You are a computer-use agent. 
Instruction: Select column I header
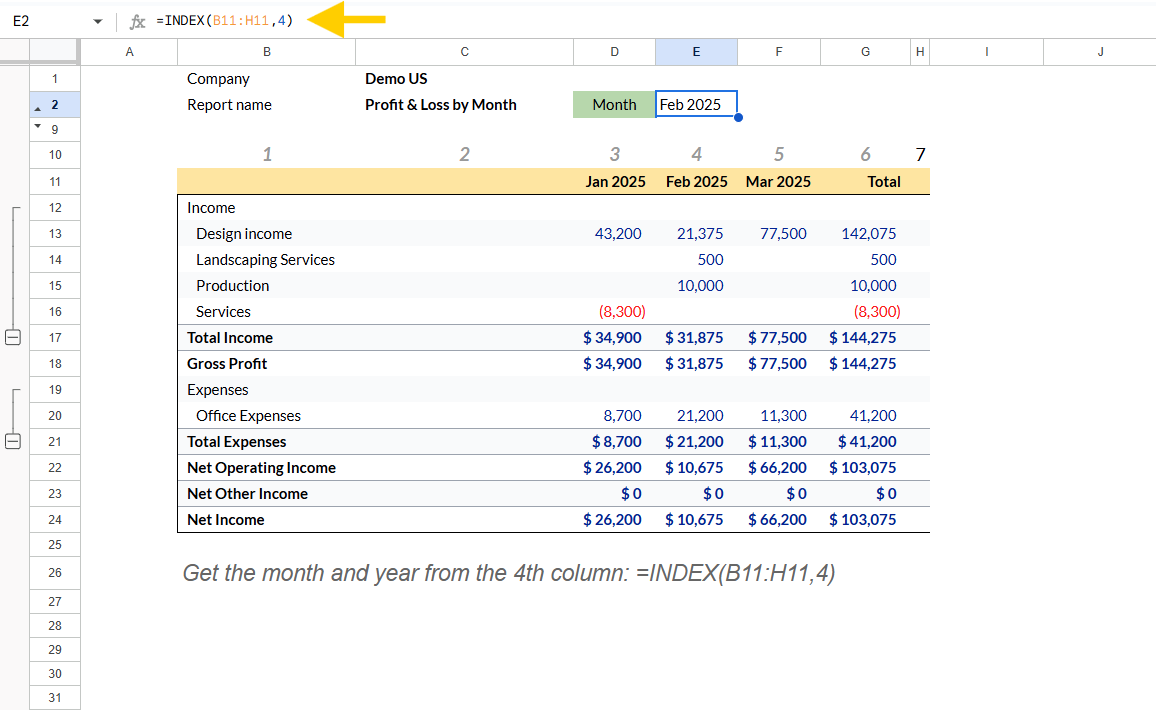point(986,52)
